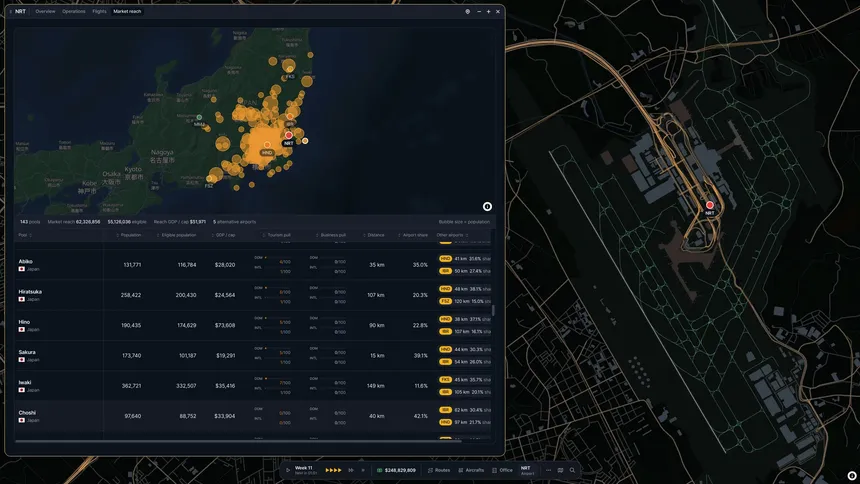Click the map icon in bottom toolbar
The height and width of the screenshot is (484, 860).
[560, 470]
